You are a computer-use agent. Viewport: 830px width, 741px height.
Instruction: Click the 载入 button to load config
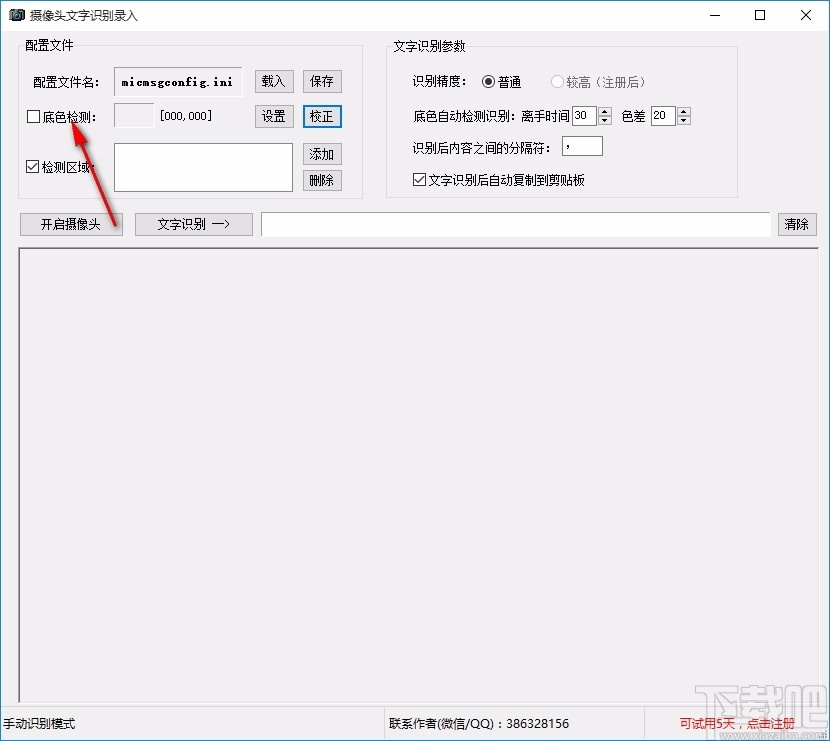pyautogui.click(x=273, y=81)
